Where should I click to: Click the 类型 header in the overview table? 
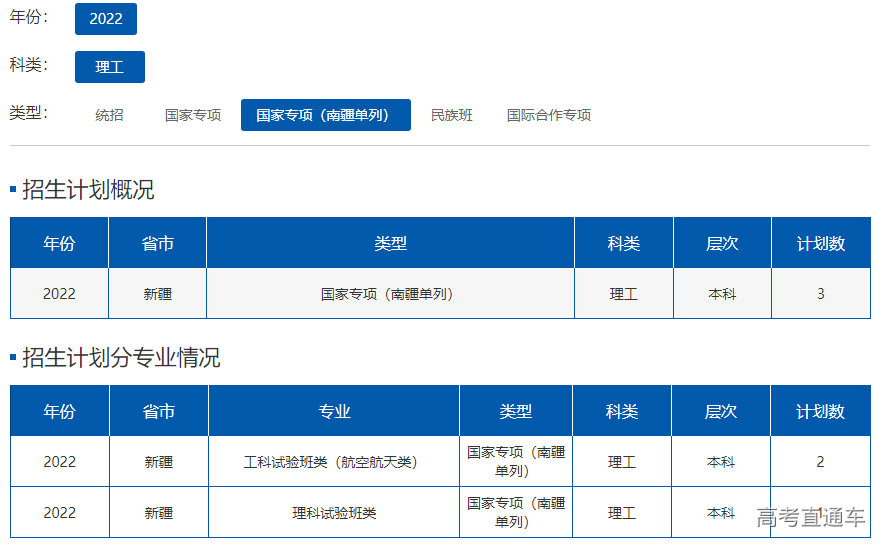pyautogui.click(x=390, y=243)
